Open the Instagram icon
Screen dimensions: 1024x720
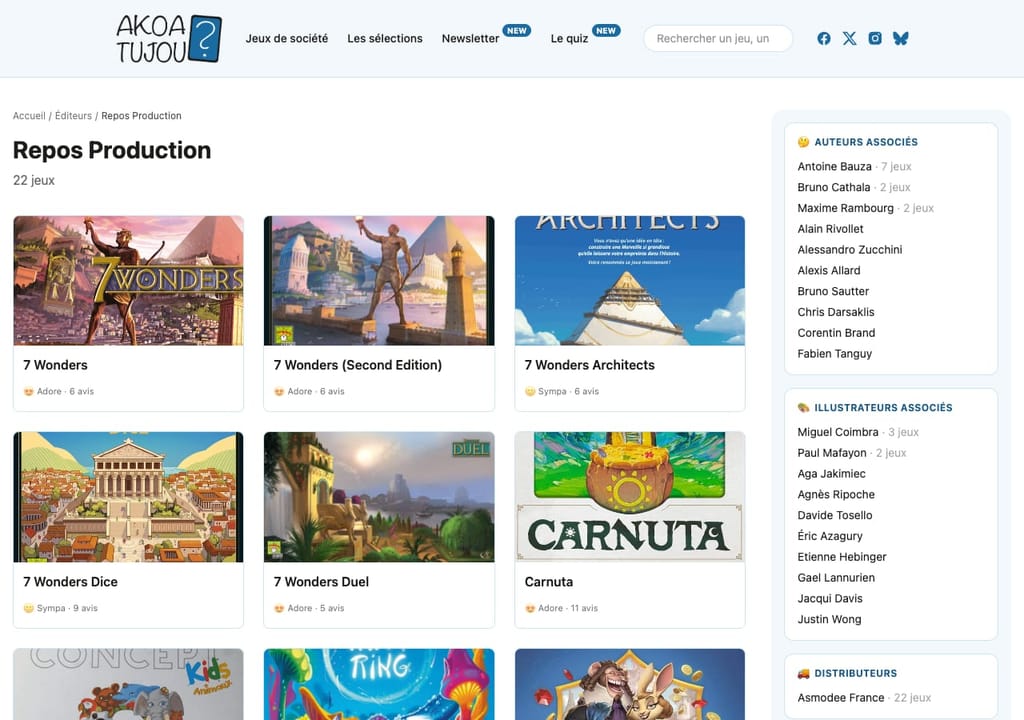point(875,39)
